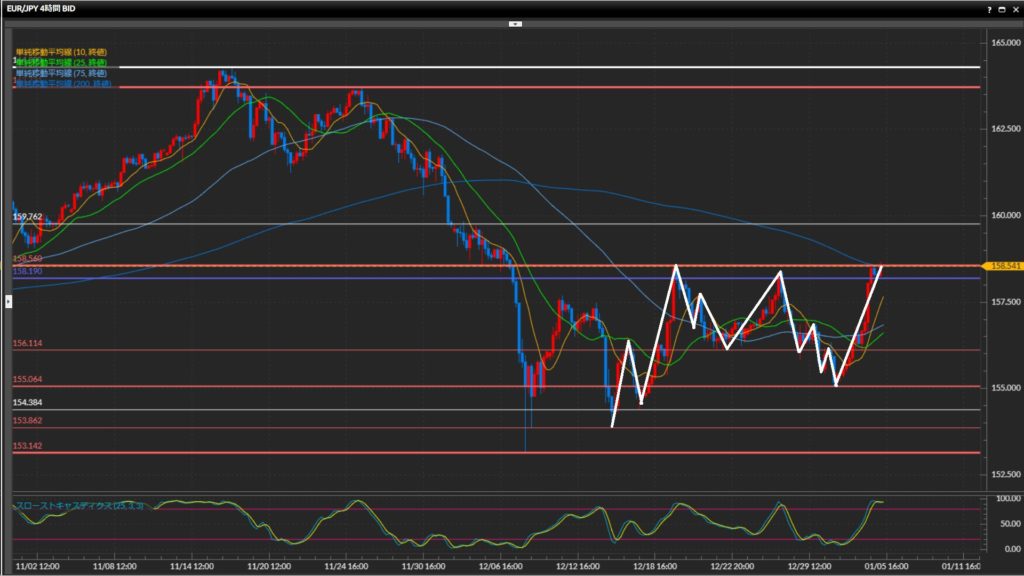Select the SMA (10) indicator label
The image size is (1024, 576).
[x=60, y=51]
